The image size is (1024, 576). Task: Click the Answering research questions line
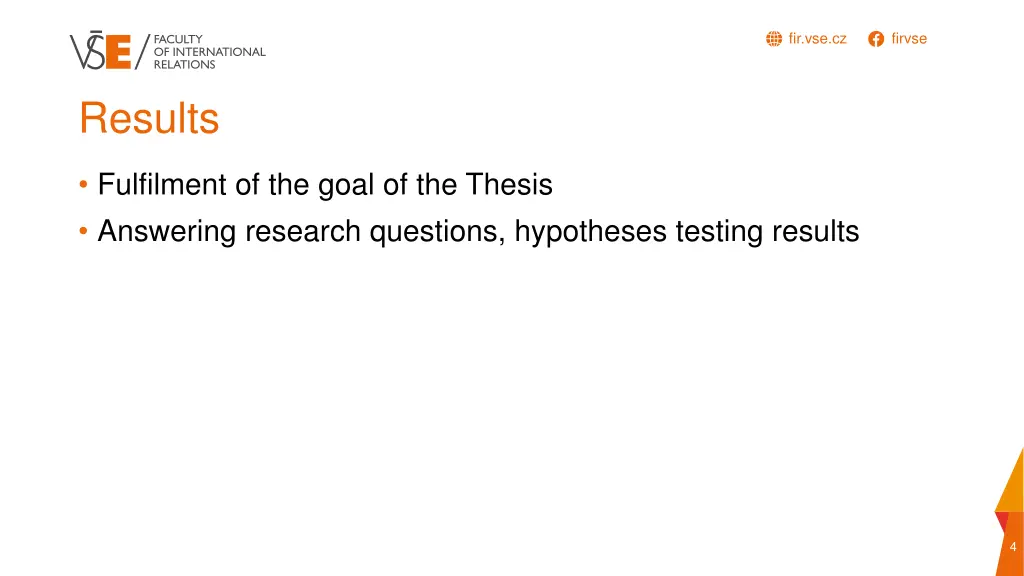click(478, 232)
